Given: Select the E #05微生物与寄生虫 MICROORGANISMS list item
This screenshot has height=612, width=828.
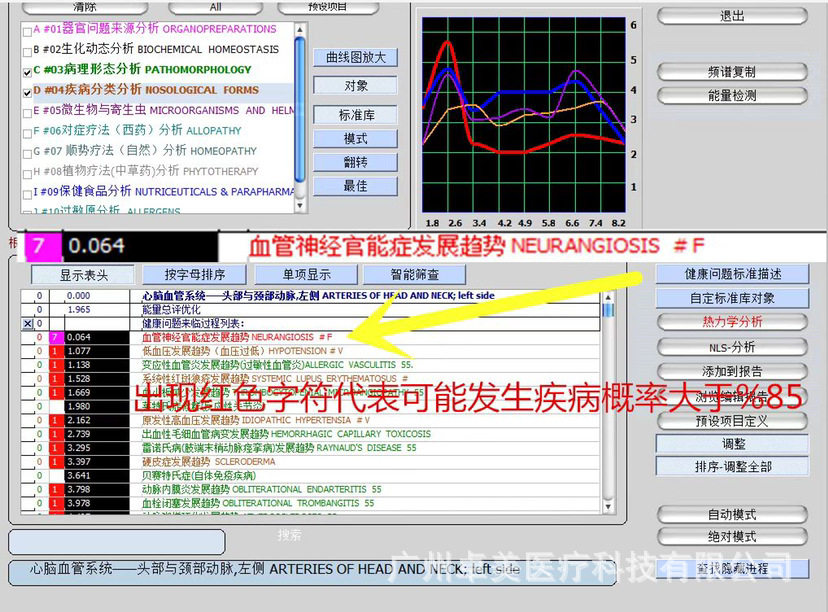Looking at the screenshot, I should (164, 110).
